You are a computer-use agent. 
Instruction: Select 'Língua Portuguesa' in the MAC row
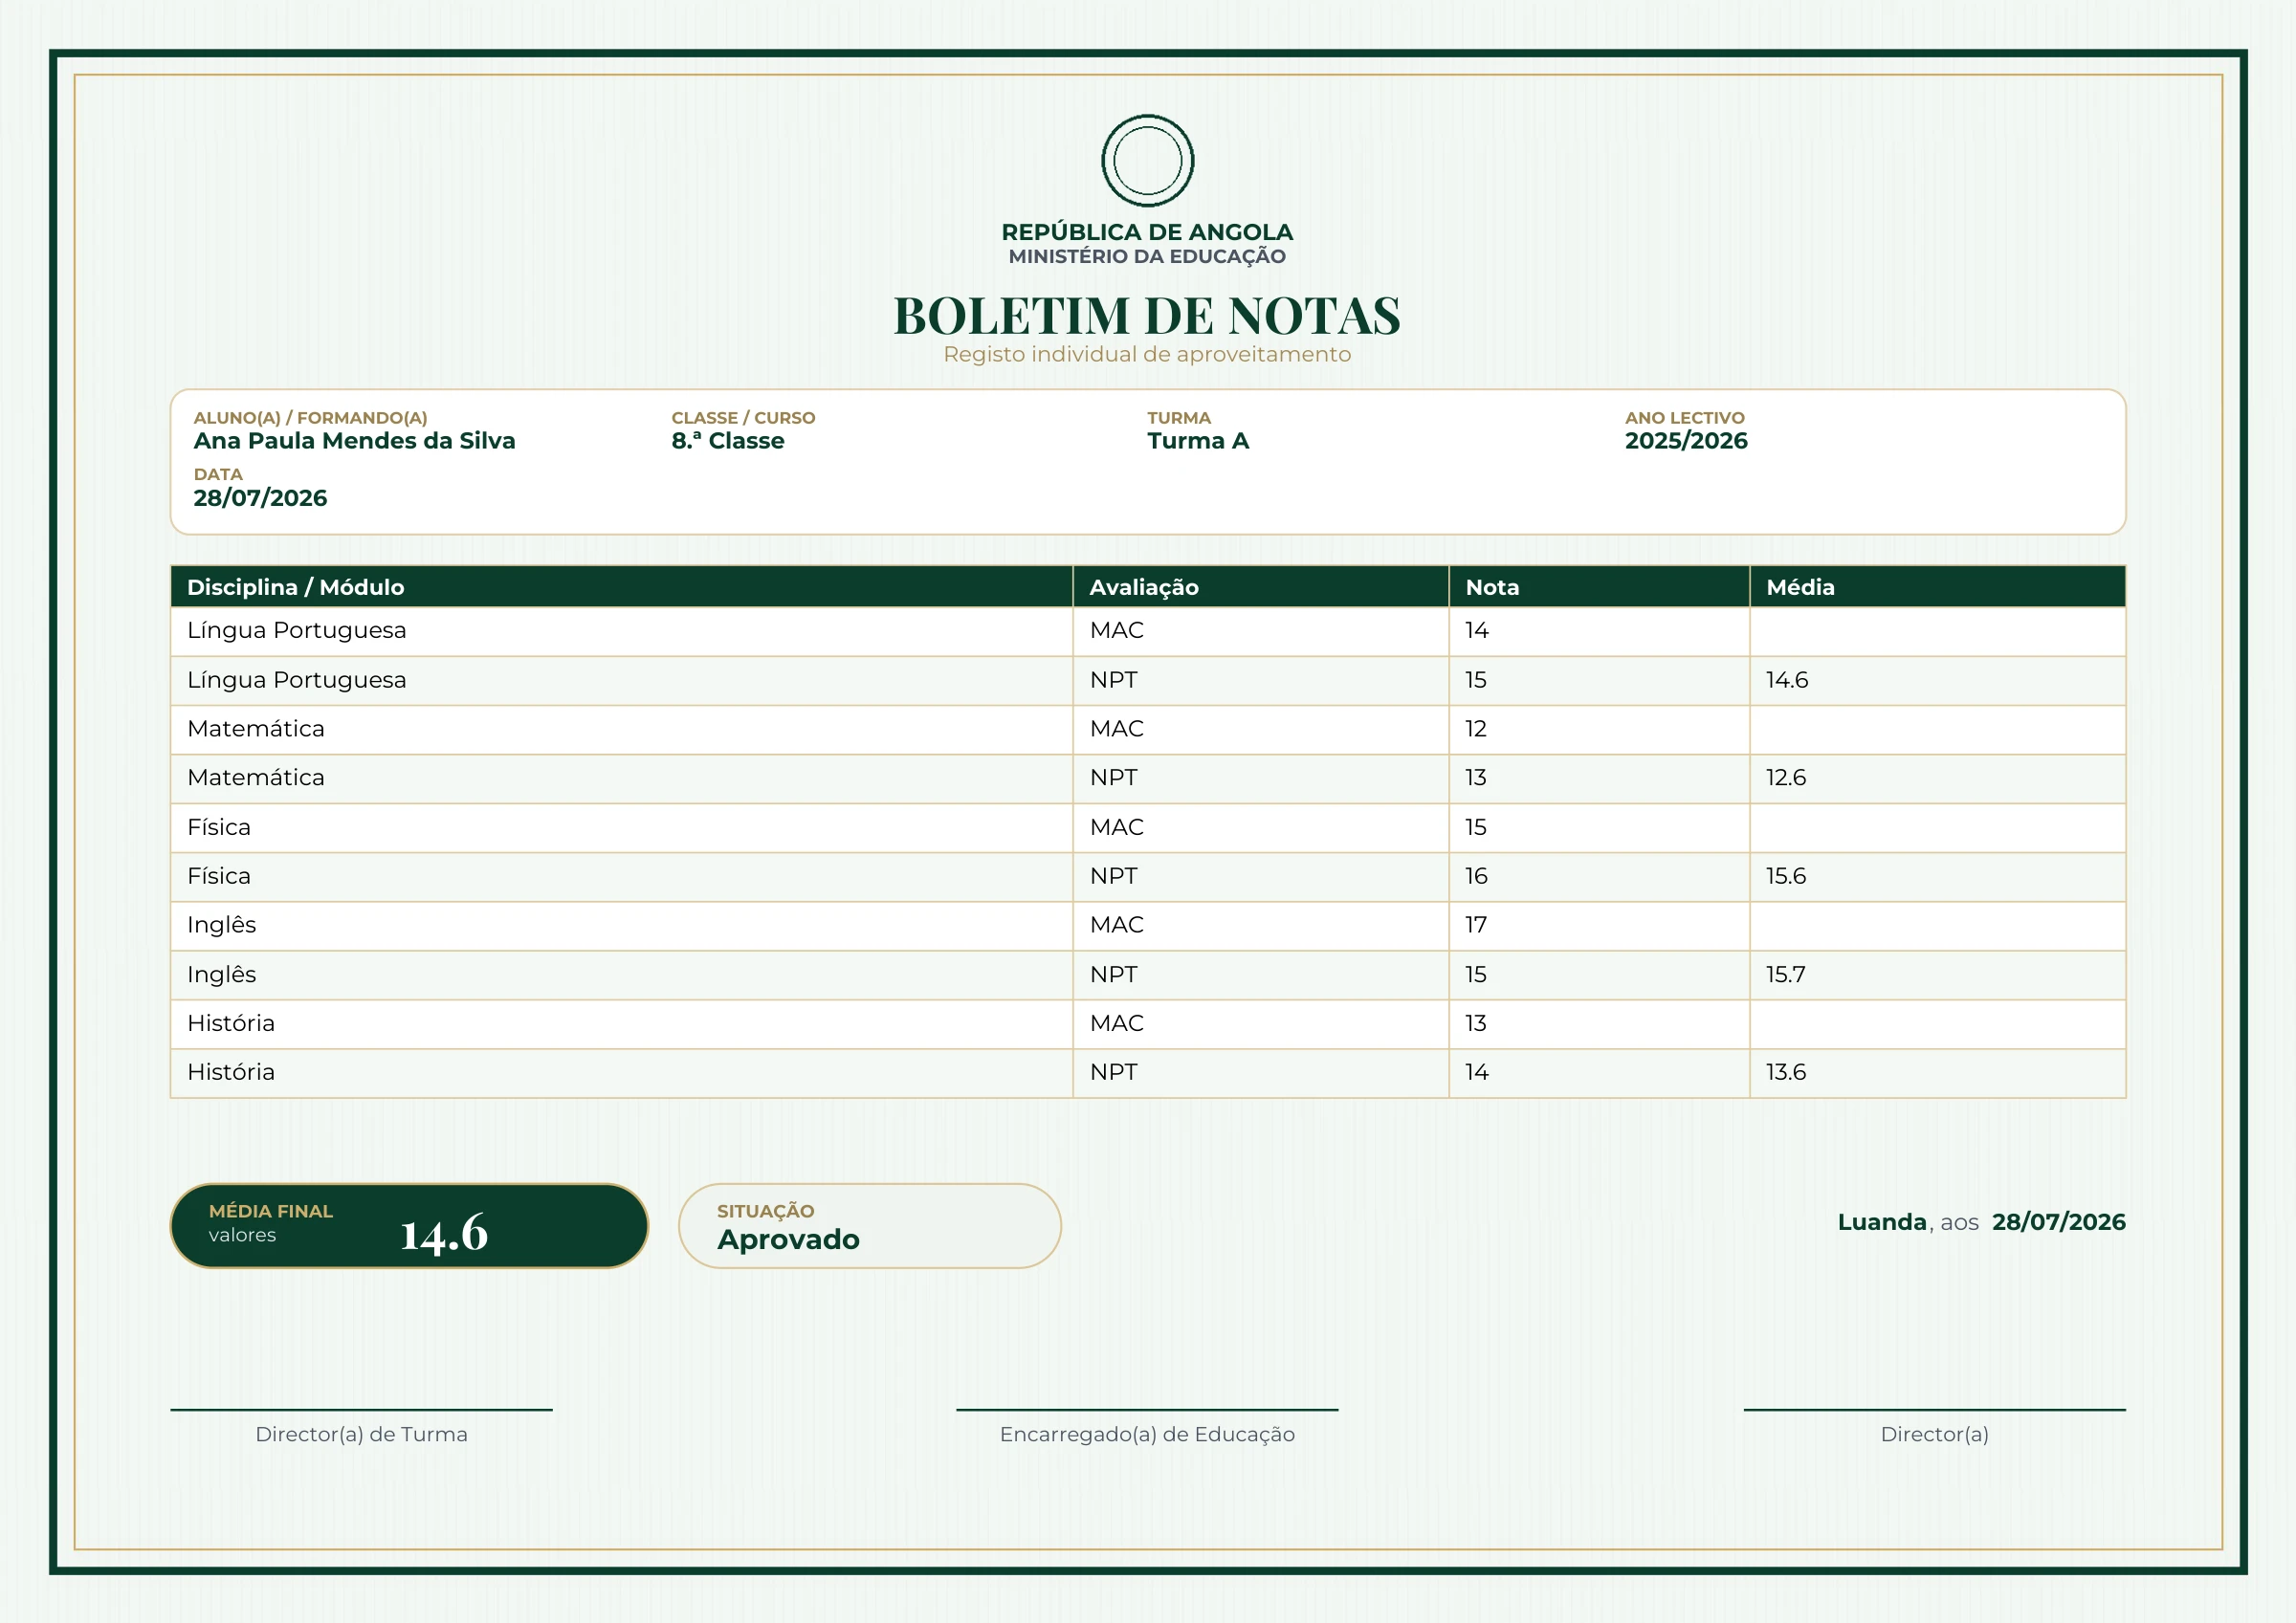297,631
